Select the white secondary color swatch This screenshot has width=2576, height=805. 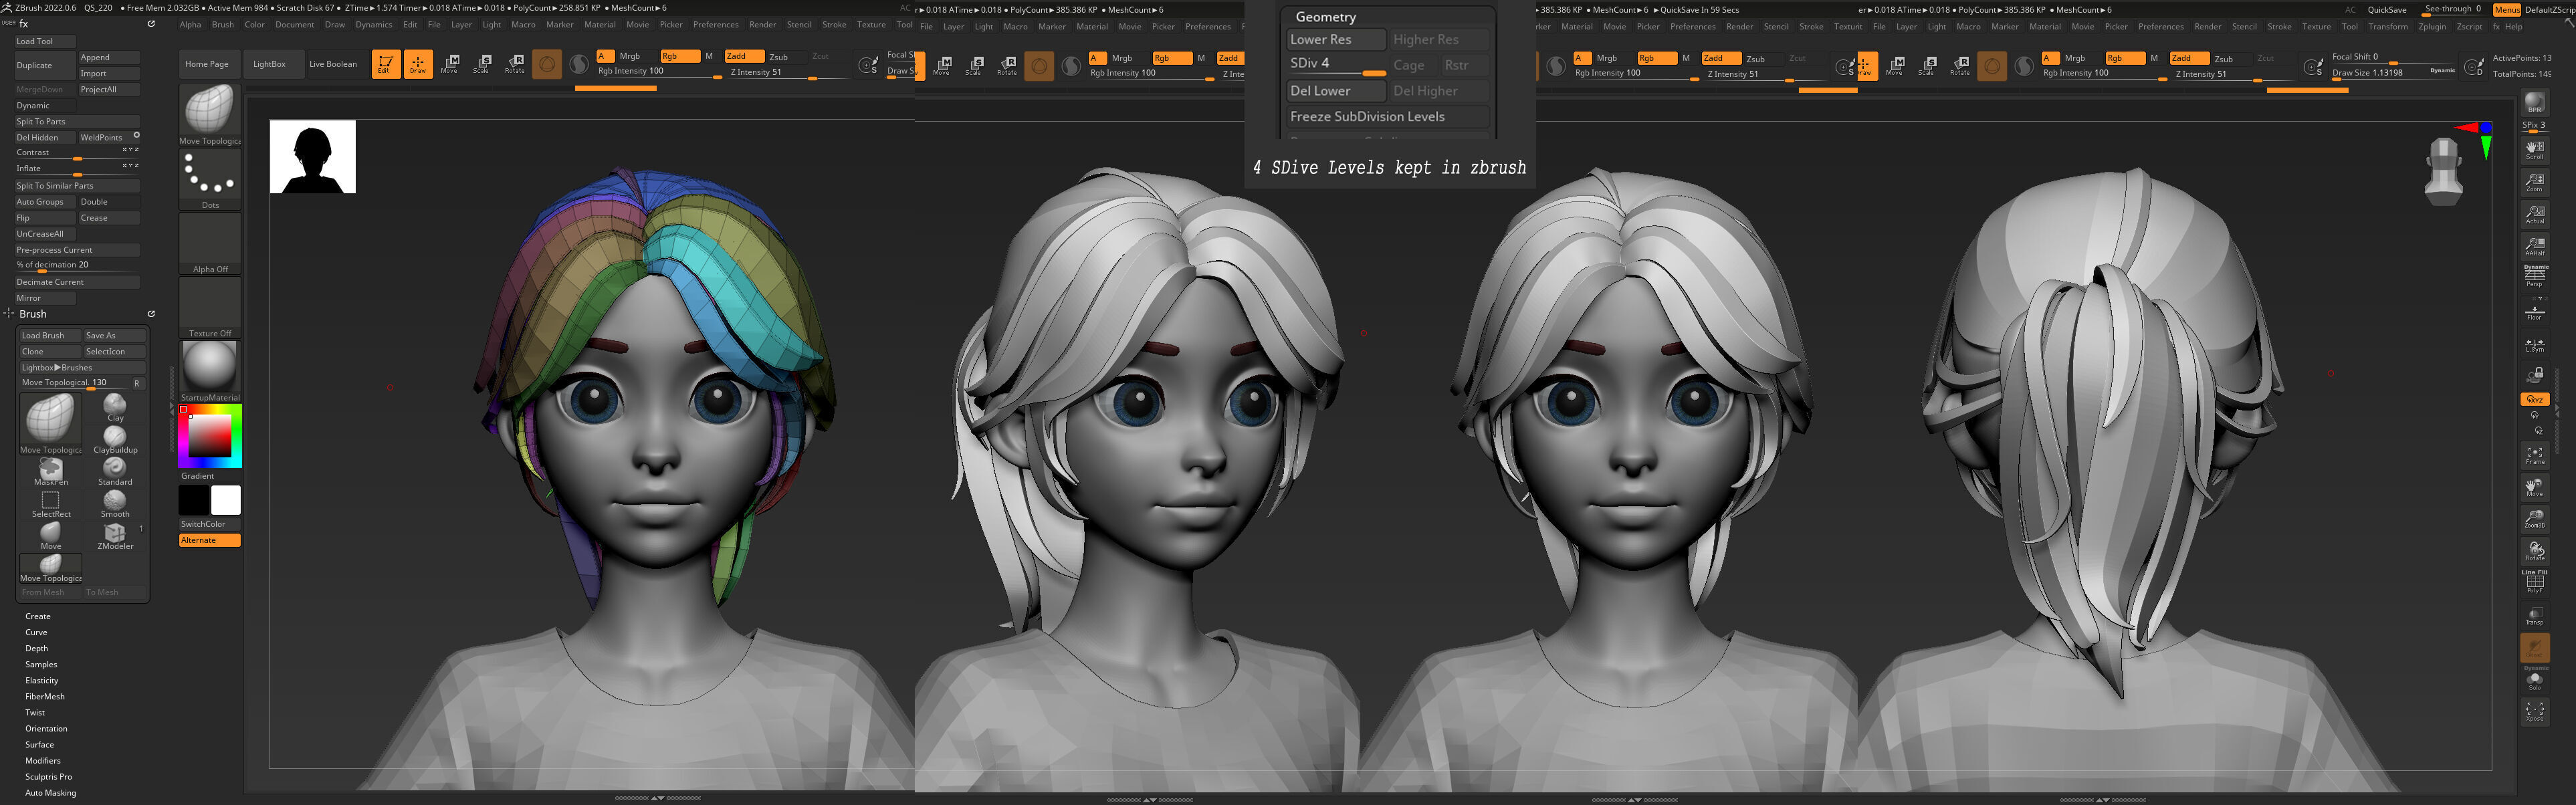(226, 500)
